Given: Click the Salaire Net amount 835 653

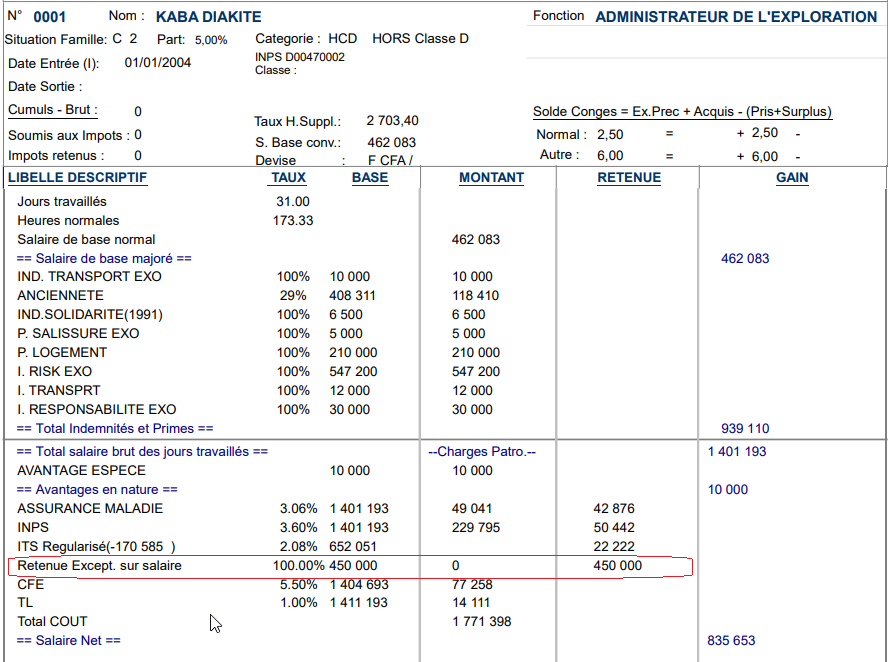Looking at the screenshot, I should pyautogui.click(x=731, y=640).
